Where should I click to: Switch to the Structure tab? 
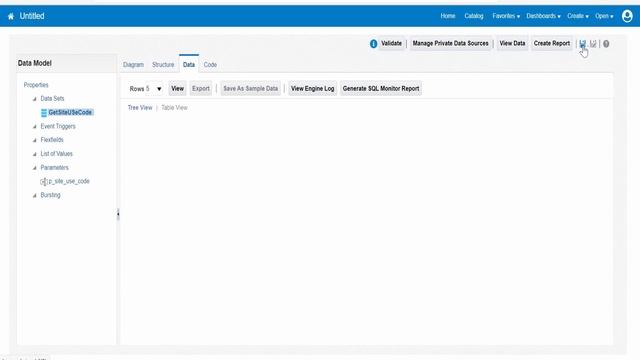[163, 64]
